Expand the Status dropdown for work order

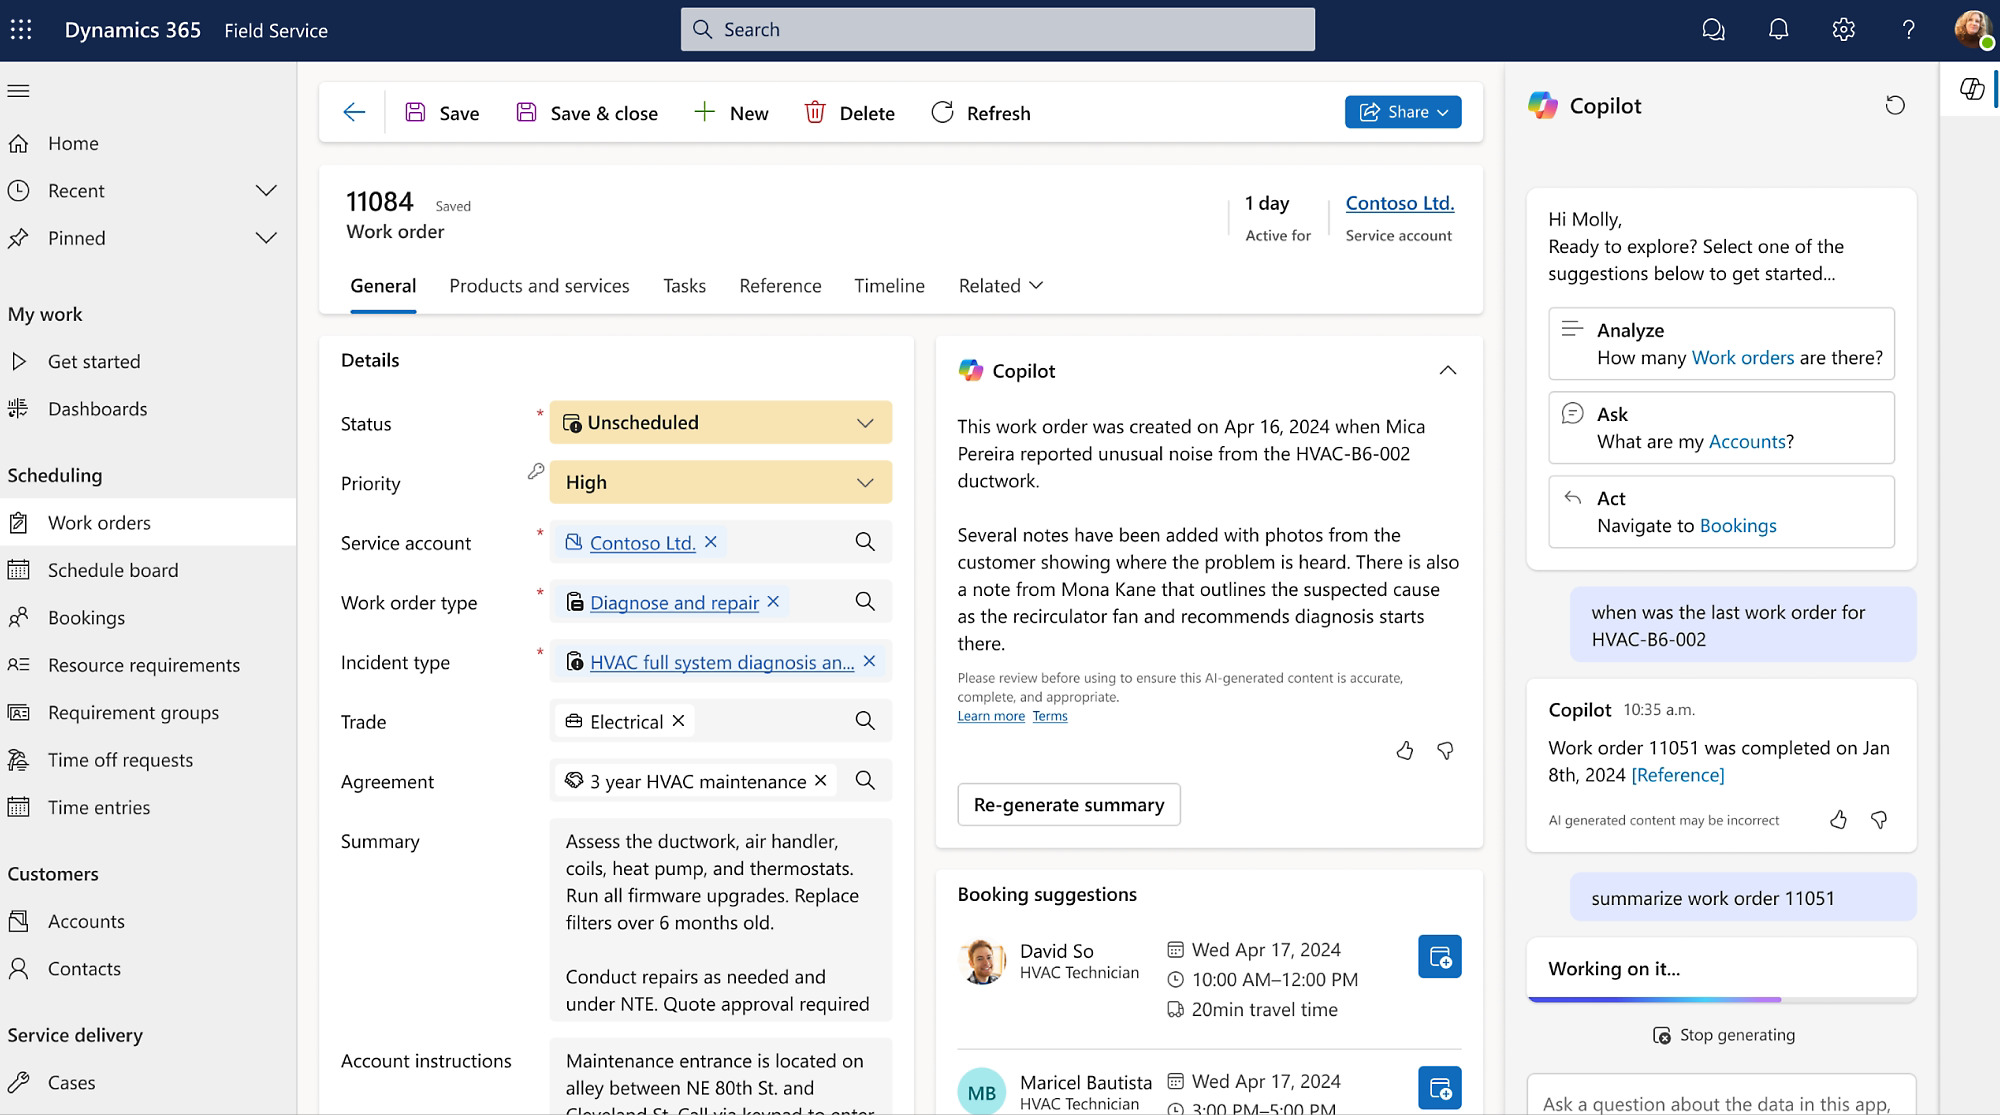click(865, 422)
